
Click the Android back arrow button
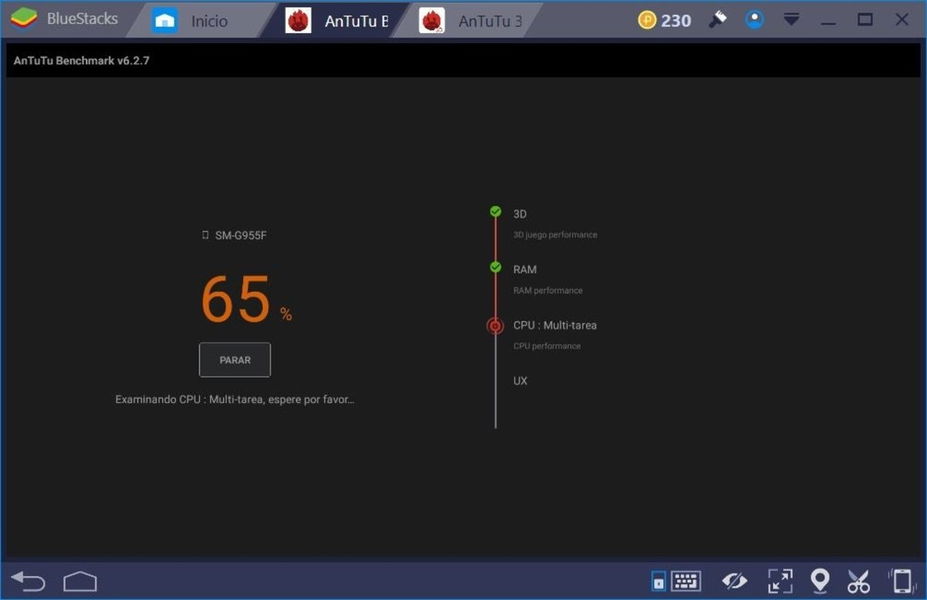[x=28, y=581]
